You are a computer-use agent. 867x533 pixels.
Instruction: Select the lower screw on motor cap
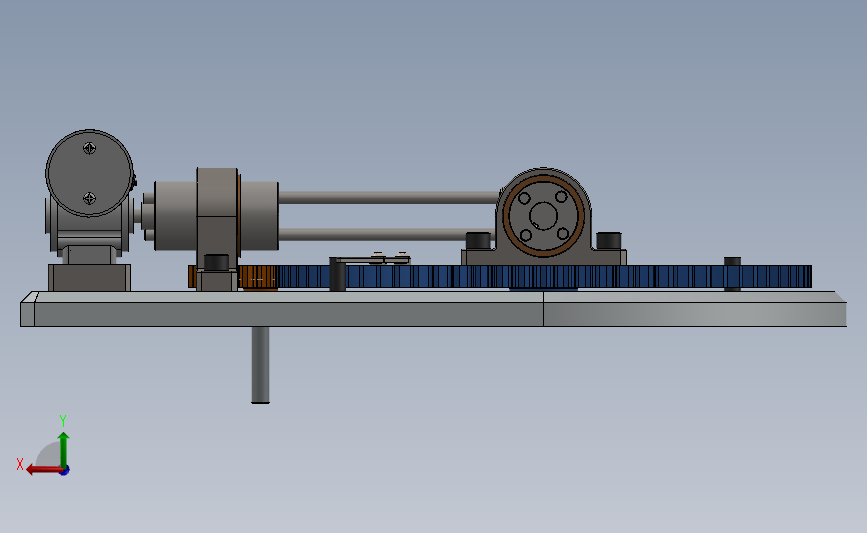point(89,198)
